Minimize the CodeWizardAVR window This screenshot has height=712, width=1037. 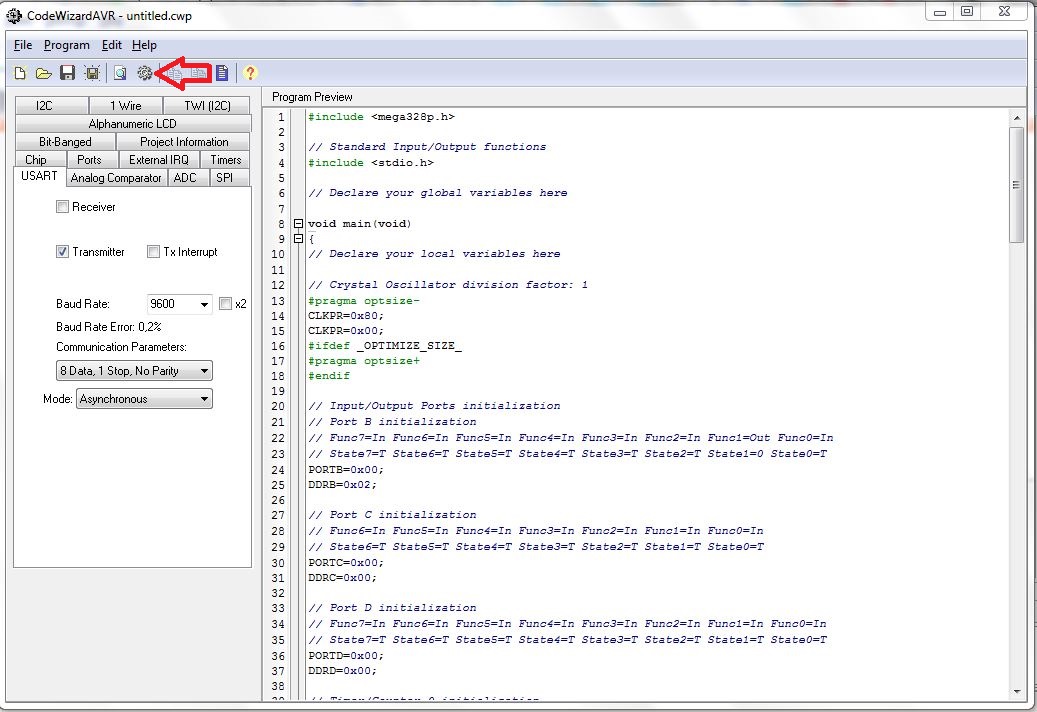tap(940, 11)
